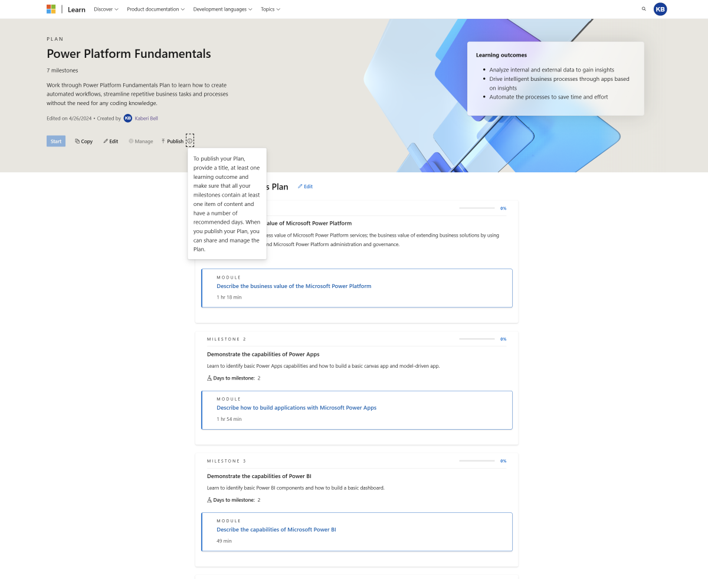Click the publish tooltip text box
Image resolution: width=708 pixels, height=579 pixels.
click(227, 204)
